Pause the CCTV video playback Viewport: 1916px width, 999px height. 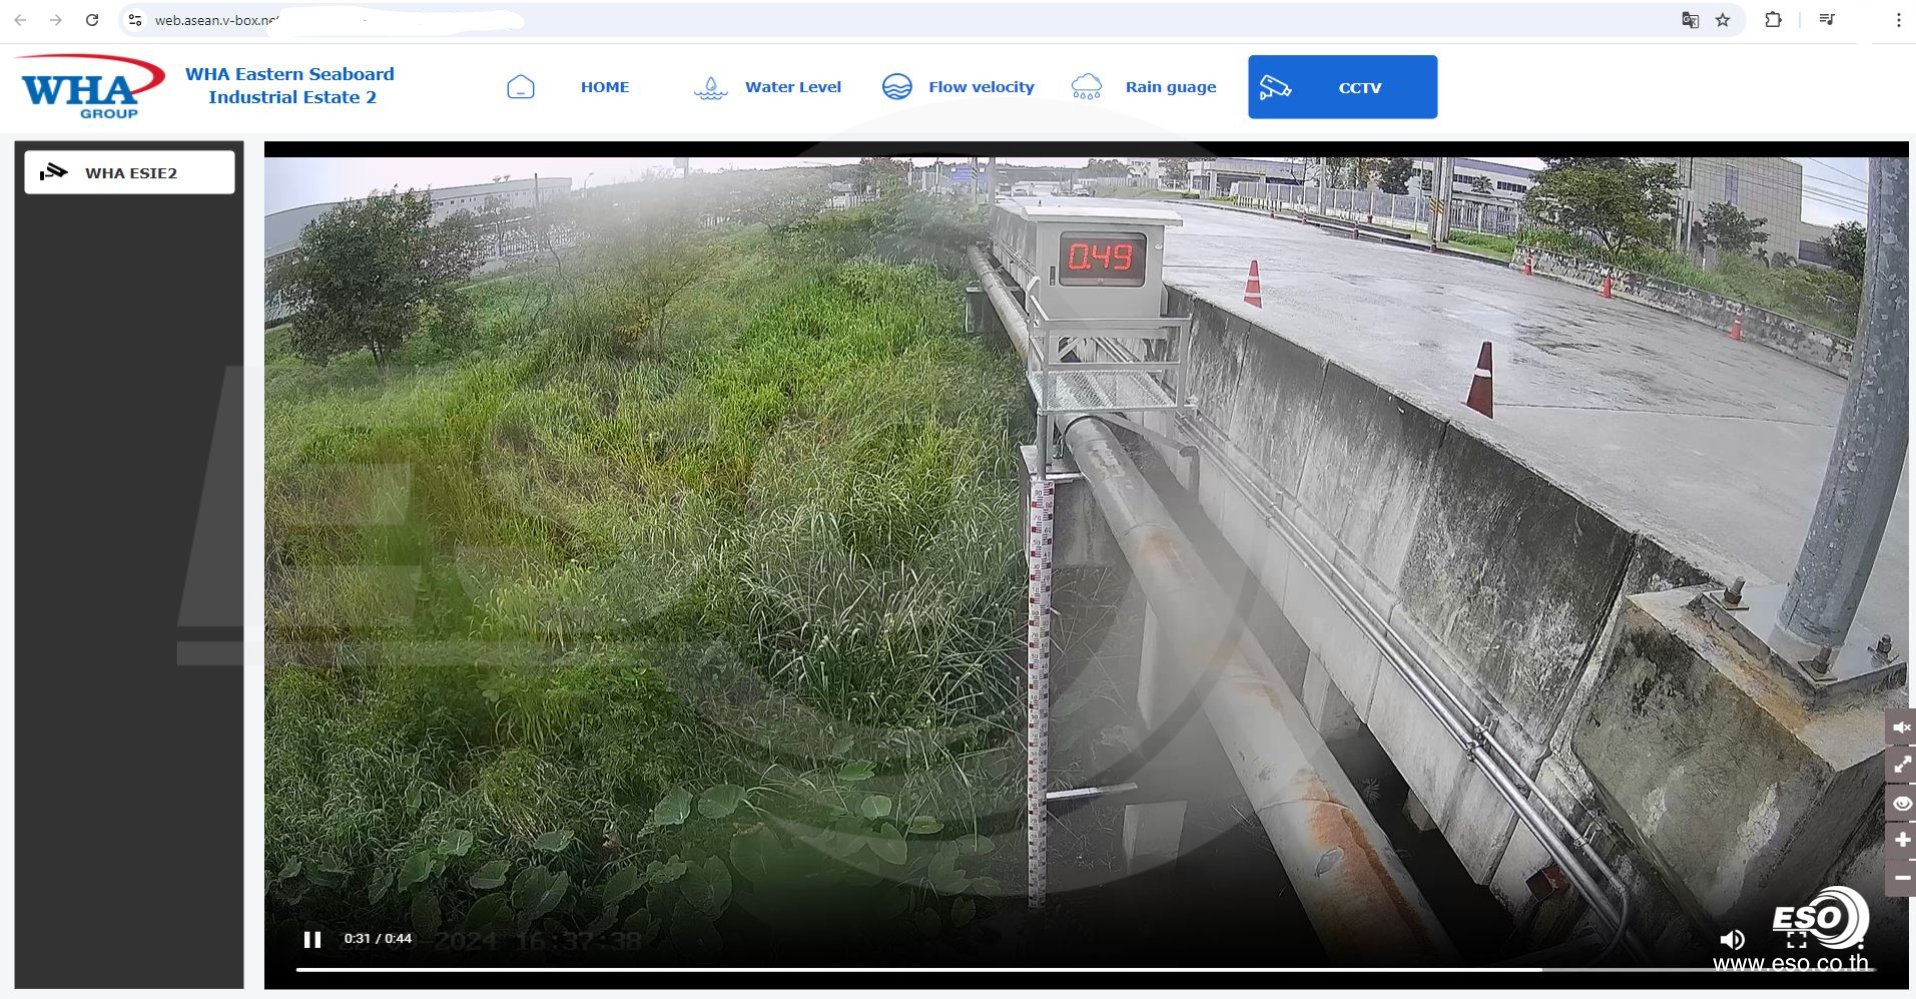pyautogui.click(x=312, y=939)
